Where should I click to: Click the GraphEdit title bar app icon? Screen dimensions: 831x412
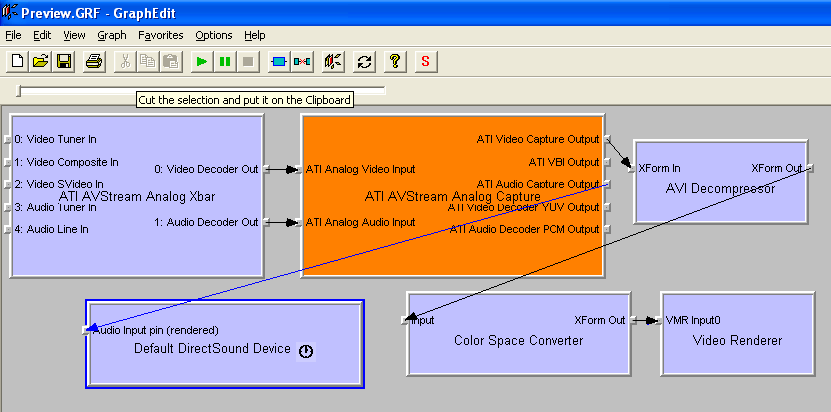[10, 12]
